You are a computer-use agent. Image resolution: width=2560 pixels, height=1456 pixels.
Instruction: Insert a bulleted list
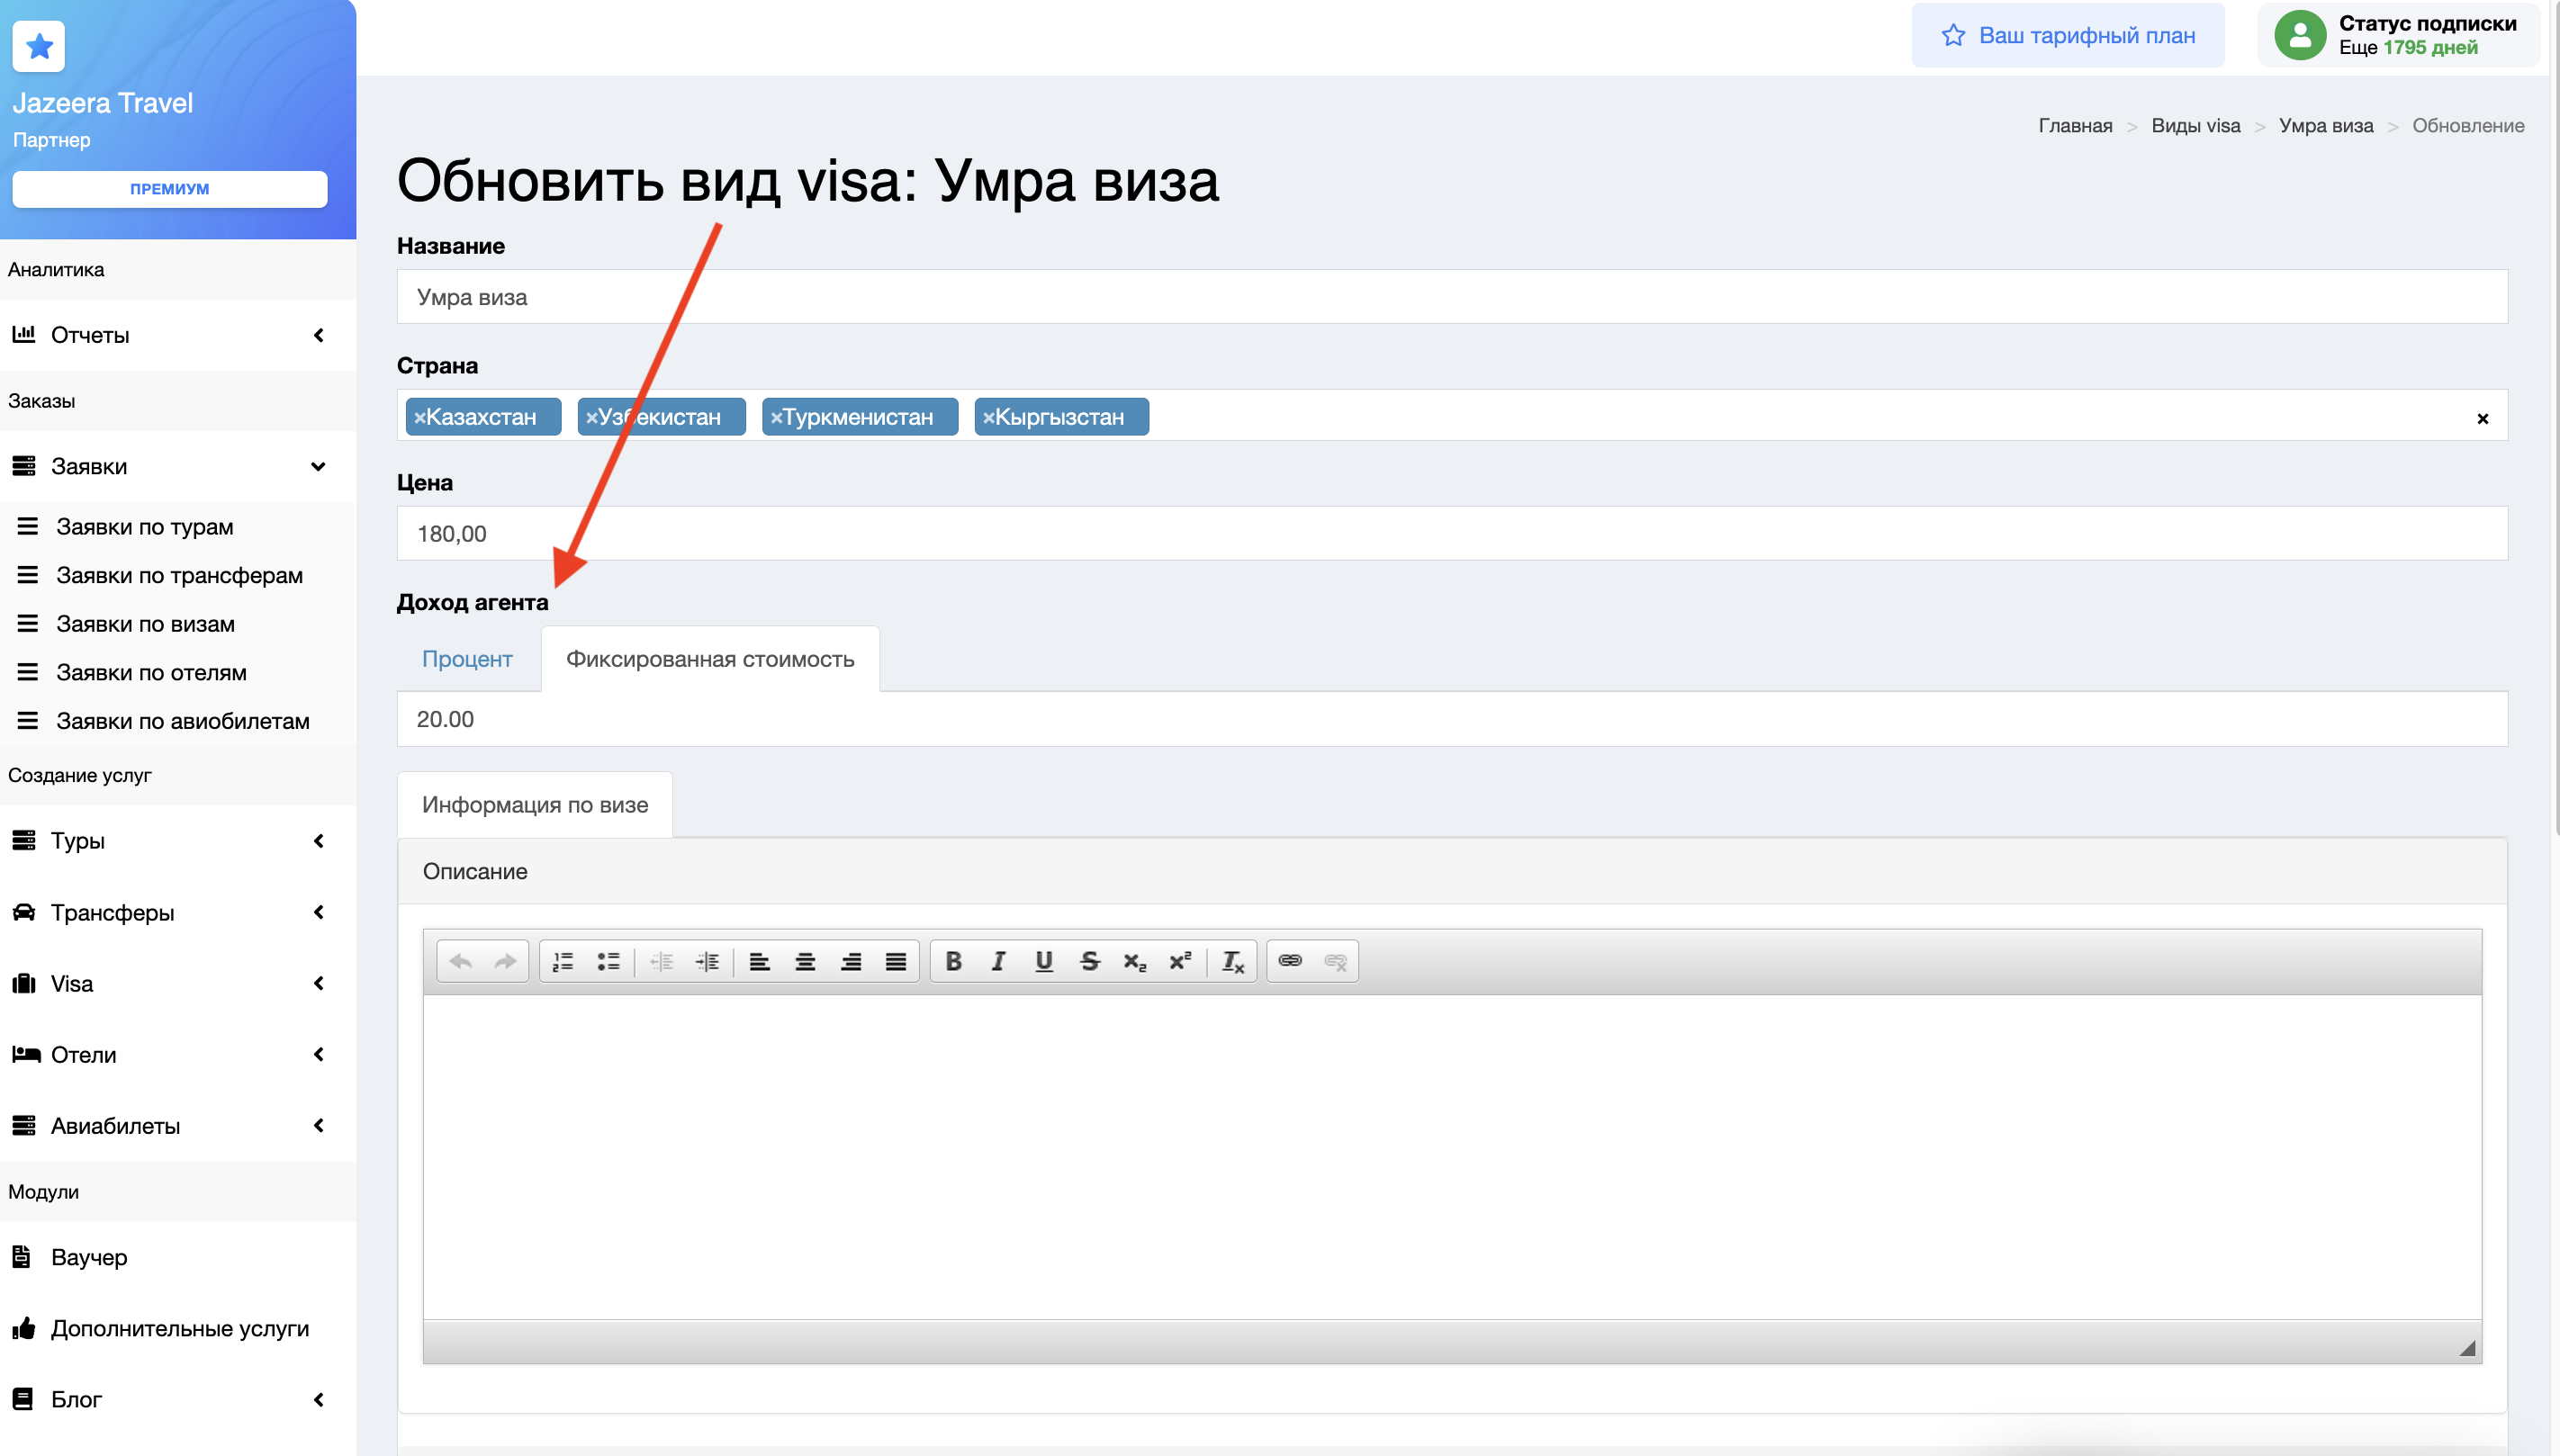608,961
